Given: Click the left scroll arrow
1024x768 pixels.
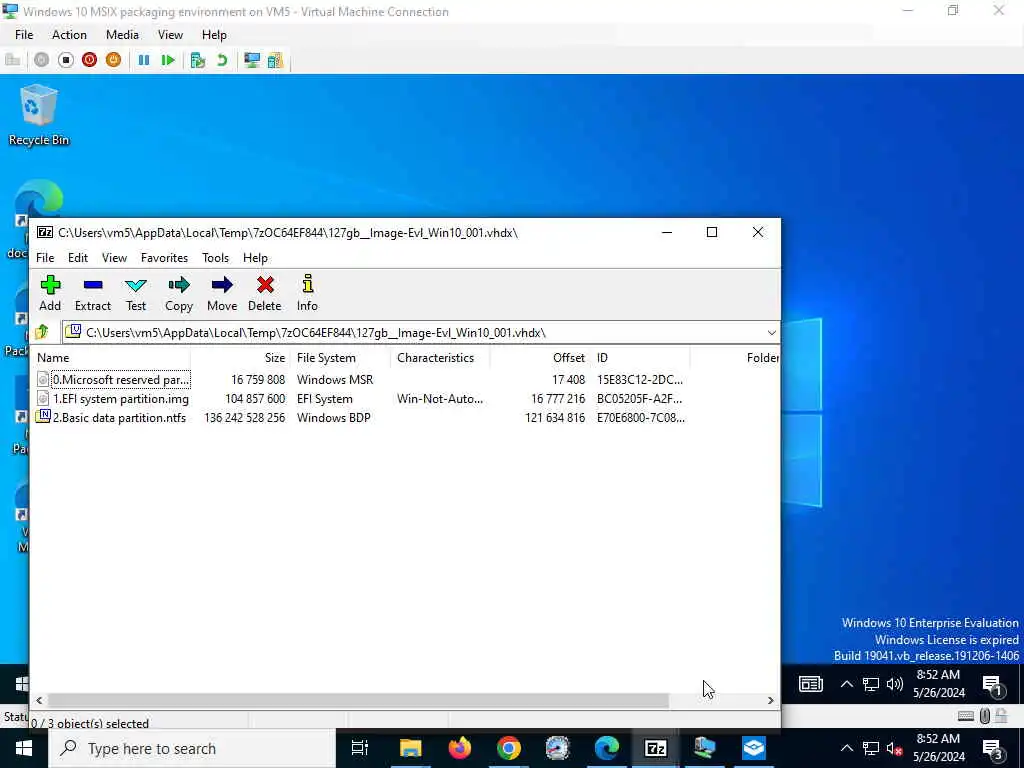Looking at the screenshot, I should [x=39, y=700].
